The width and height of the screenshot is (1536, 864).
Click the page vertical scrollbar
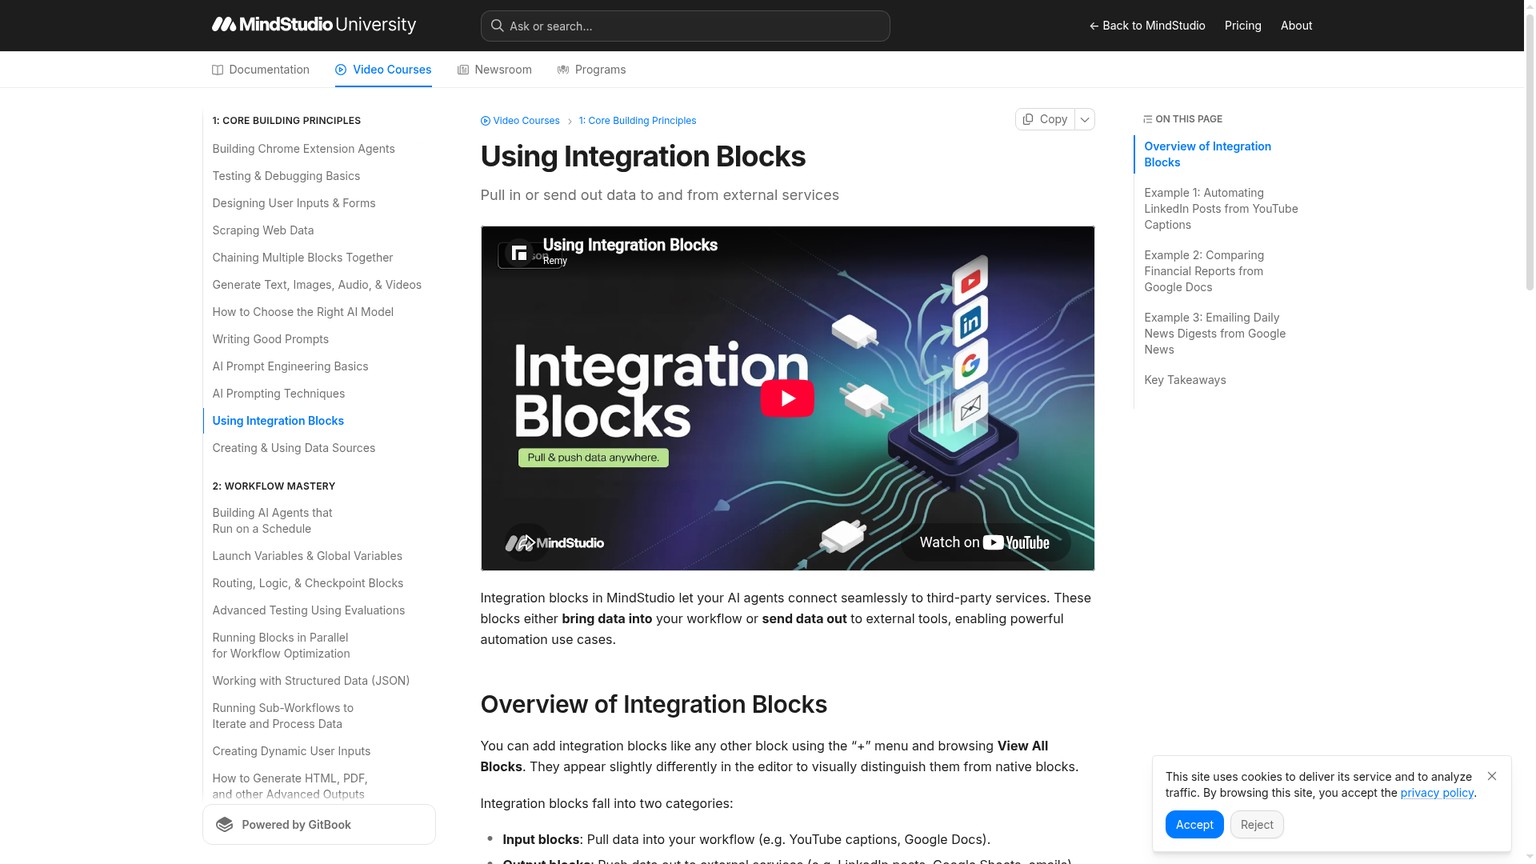pos(1529,150)
